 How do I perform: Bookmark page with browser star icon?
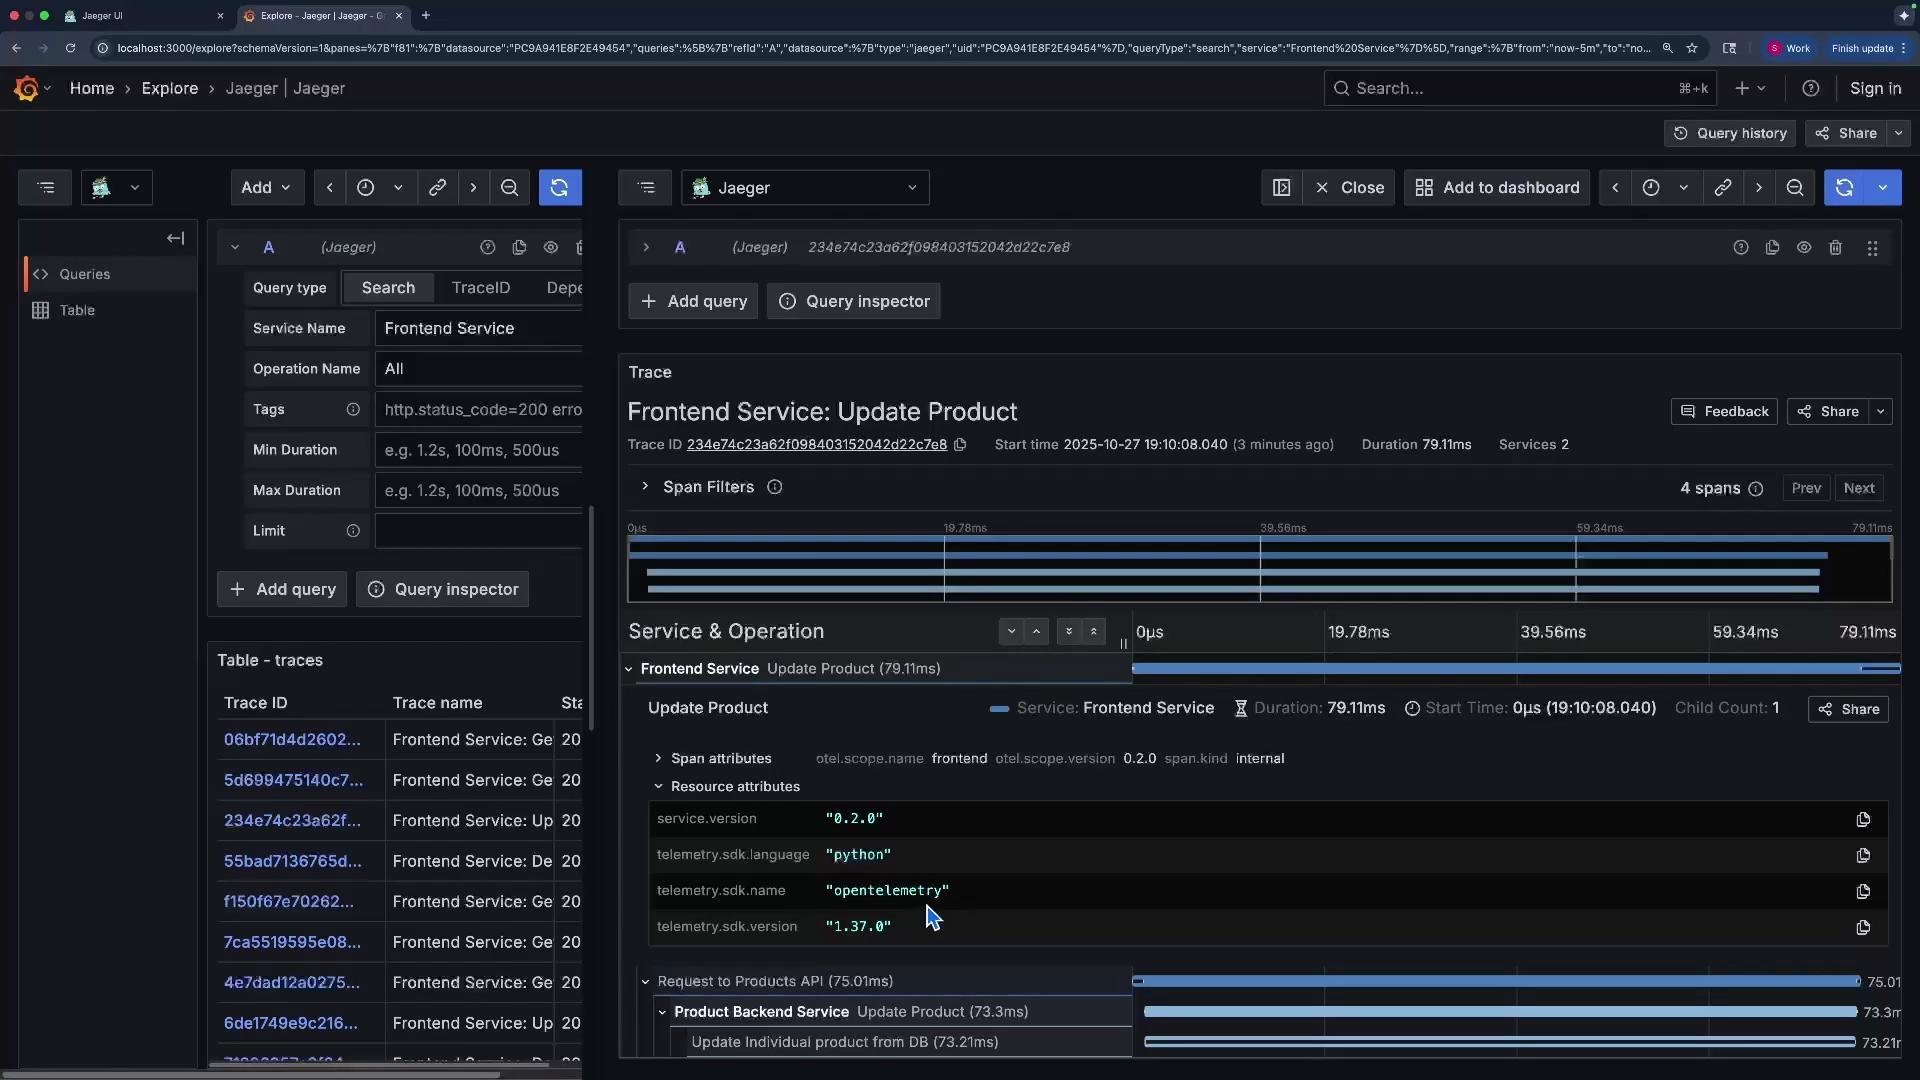tap(1692, 48)
